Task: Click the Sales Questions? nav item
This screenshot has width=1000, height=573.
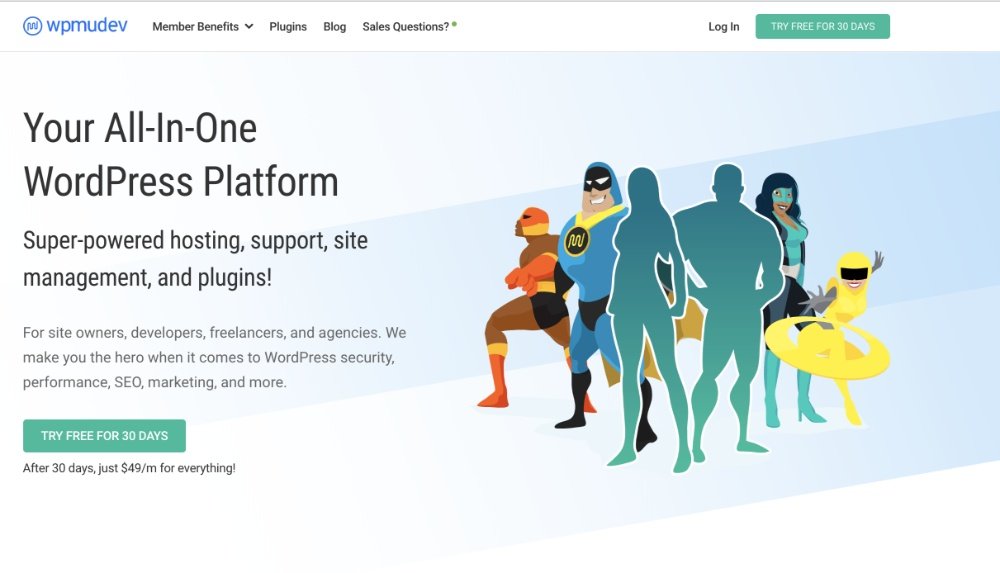Action: (405, 27)
